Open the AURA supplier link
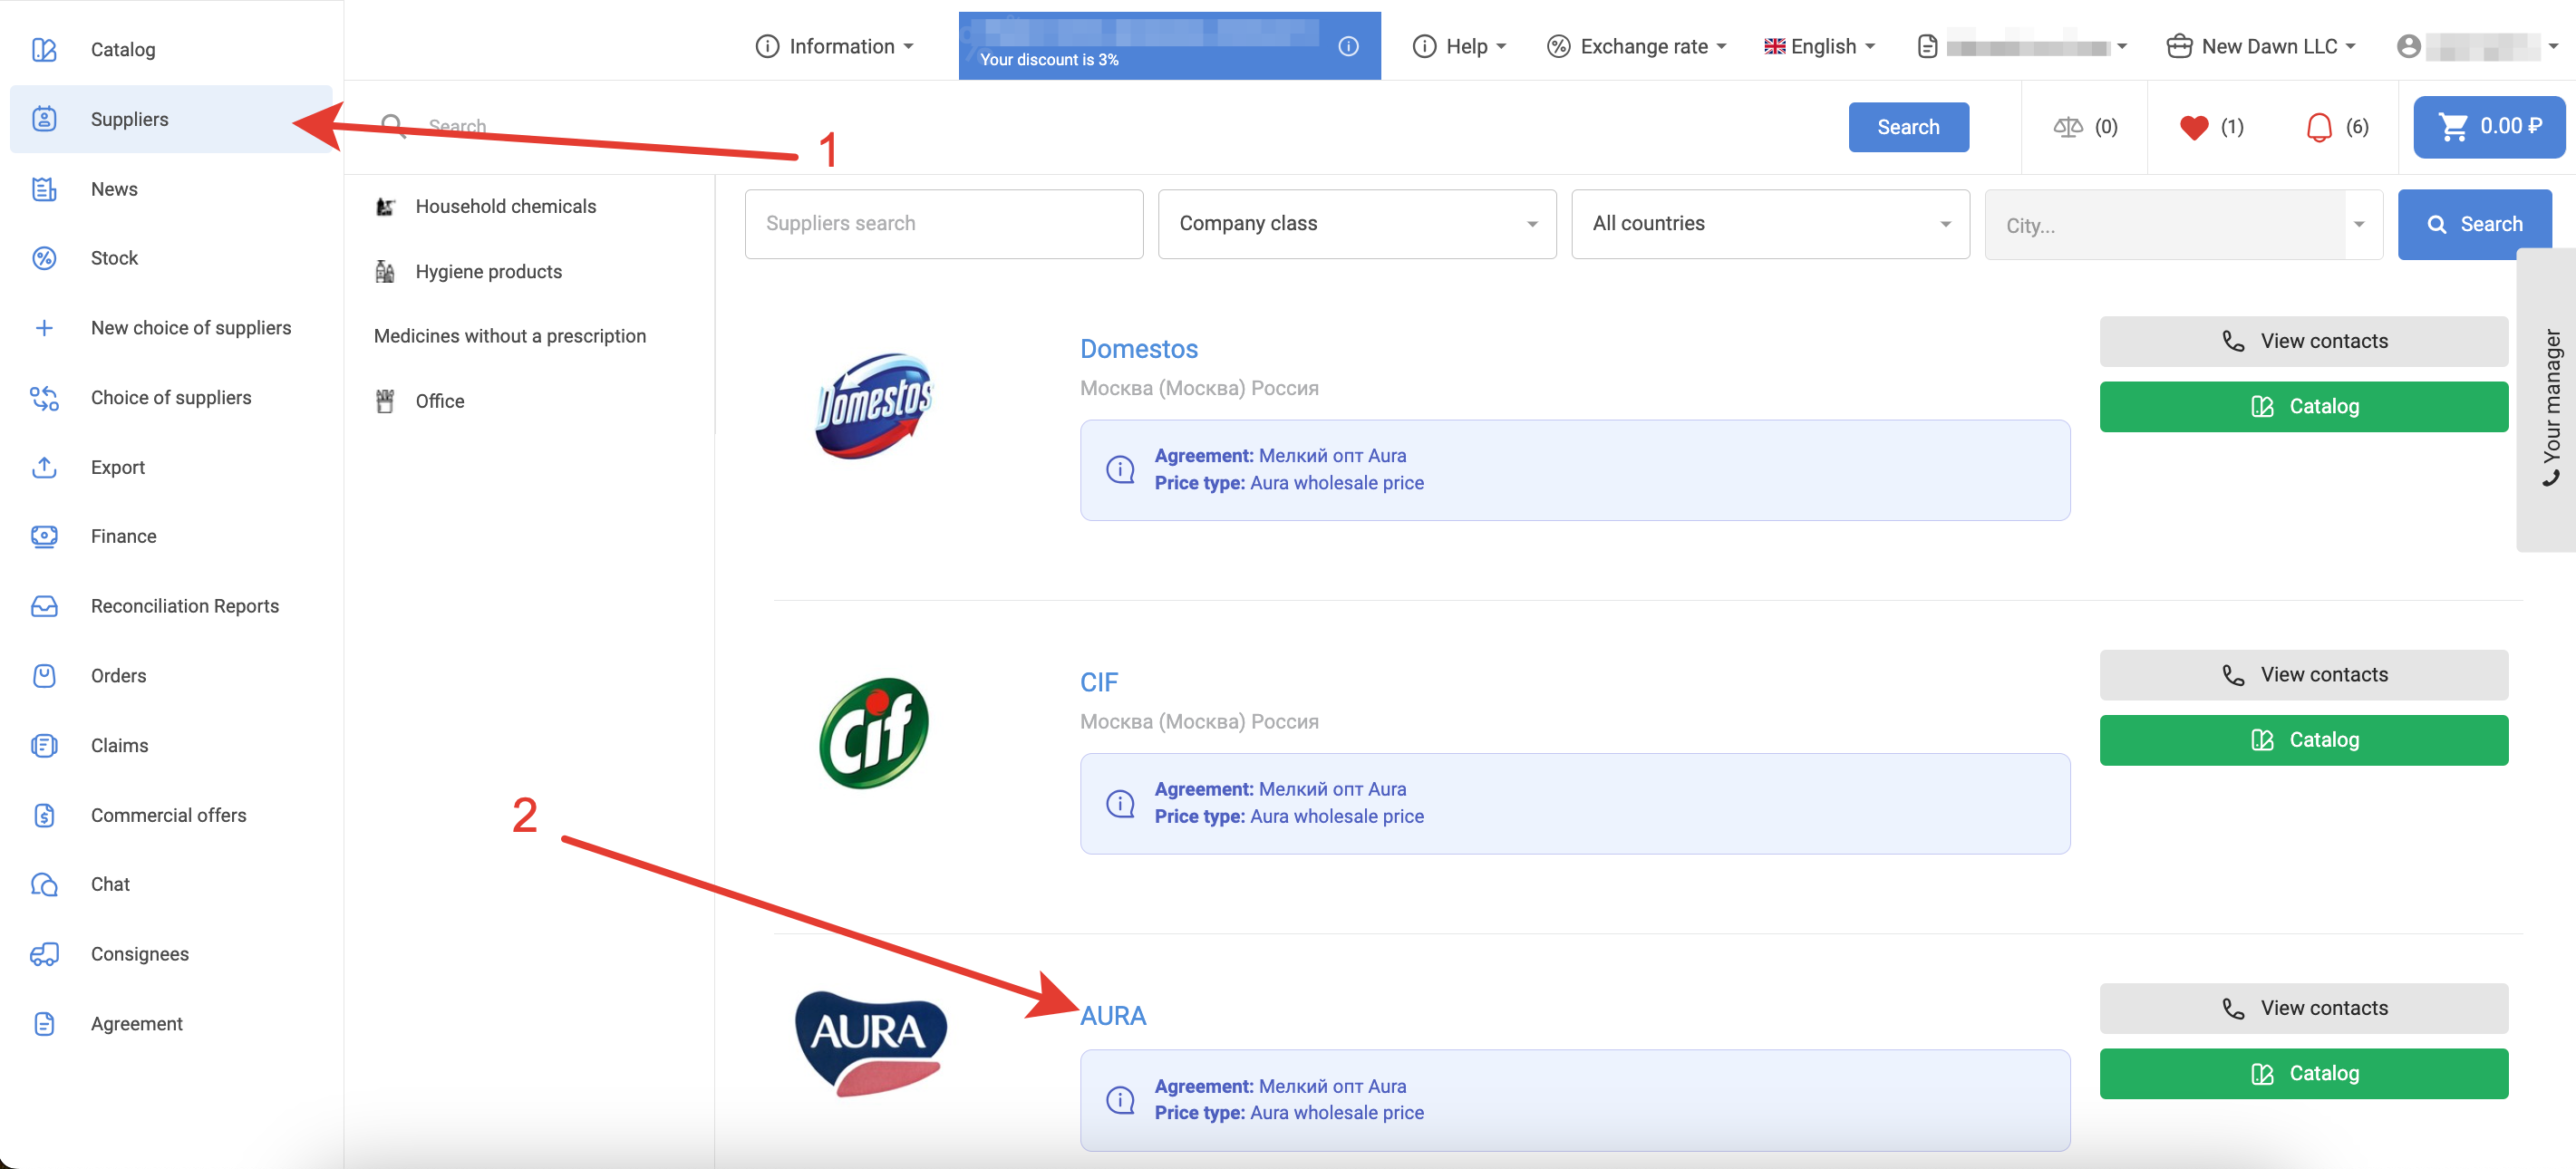 pyautogui.click(x=1112, y=1016)
